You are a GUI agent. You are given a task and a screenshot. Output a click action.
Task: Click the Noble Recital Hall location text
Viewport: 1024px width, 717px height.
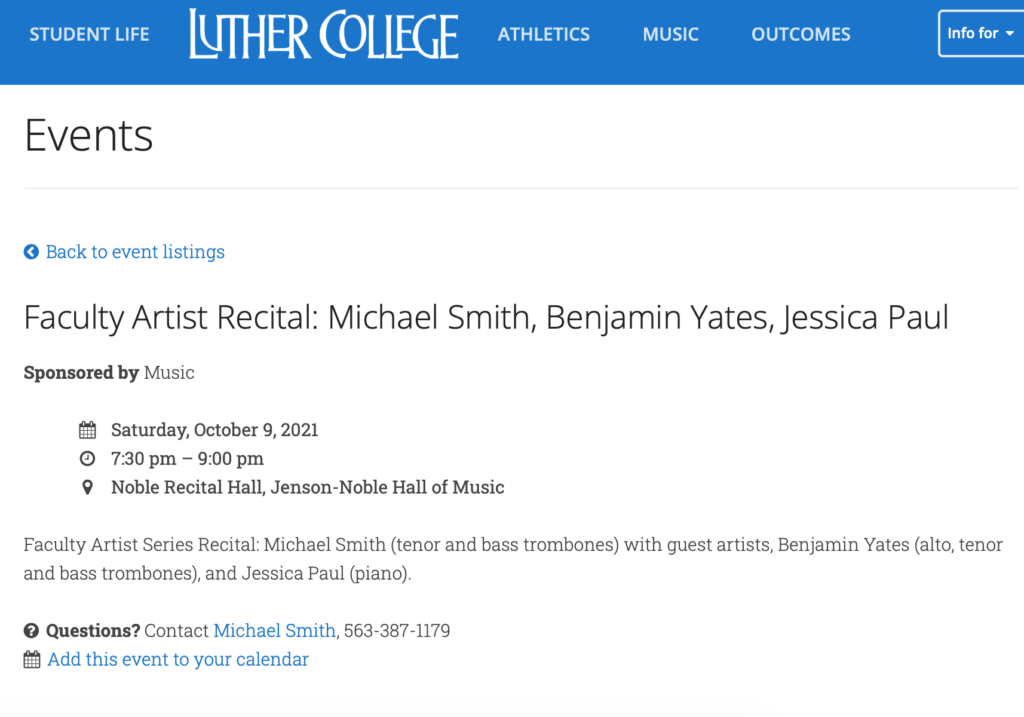coord(308,487)
